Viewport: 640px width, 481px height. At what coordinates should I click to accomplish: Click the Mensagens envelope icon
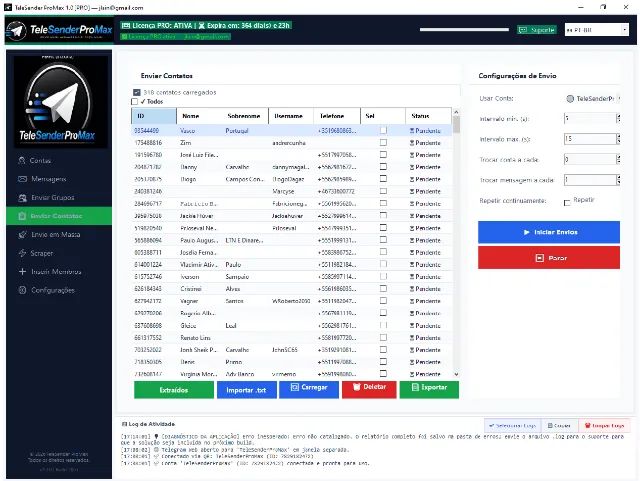(22, 179)
